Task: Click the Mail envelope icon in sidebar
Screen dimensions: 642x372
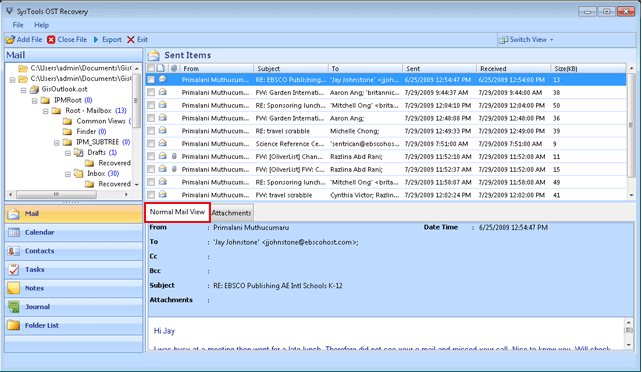Action: pos(14,214)
